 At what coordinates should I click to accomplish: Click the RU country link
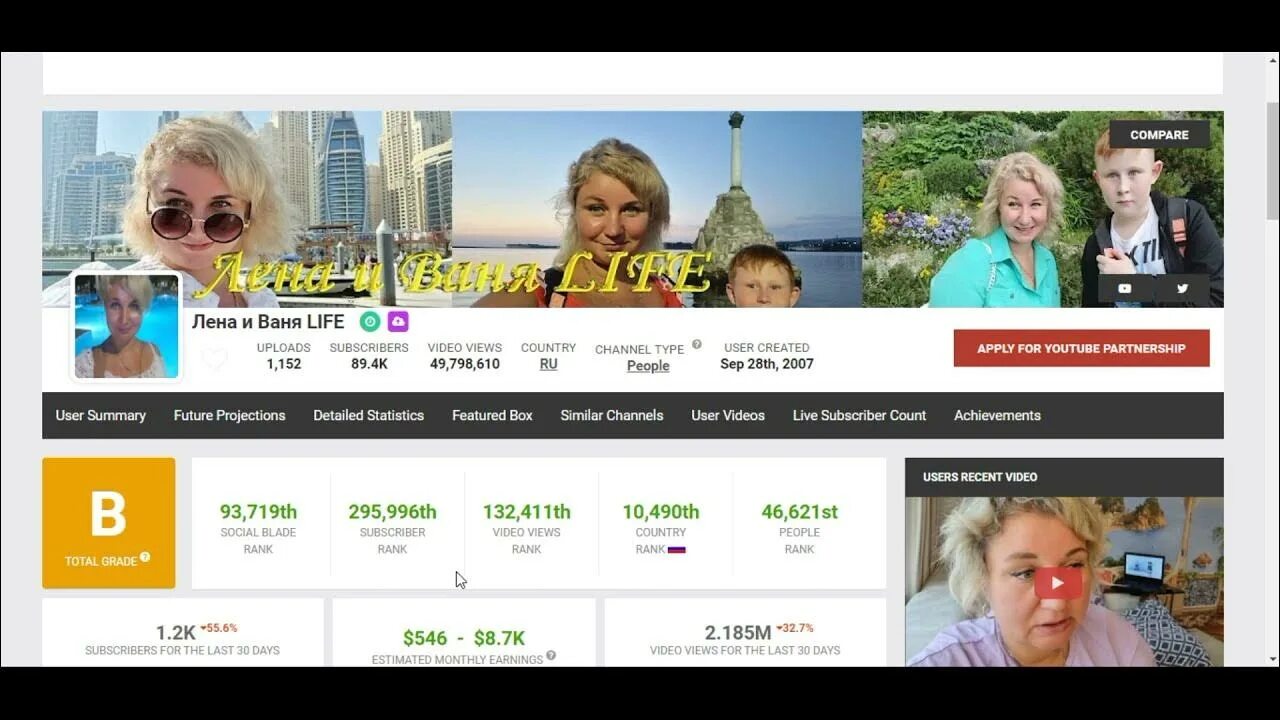pos(548,364)
